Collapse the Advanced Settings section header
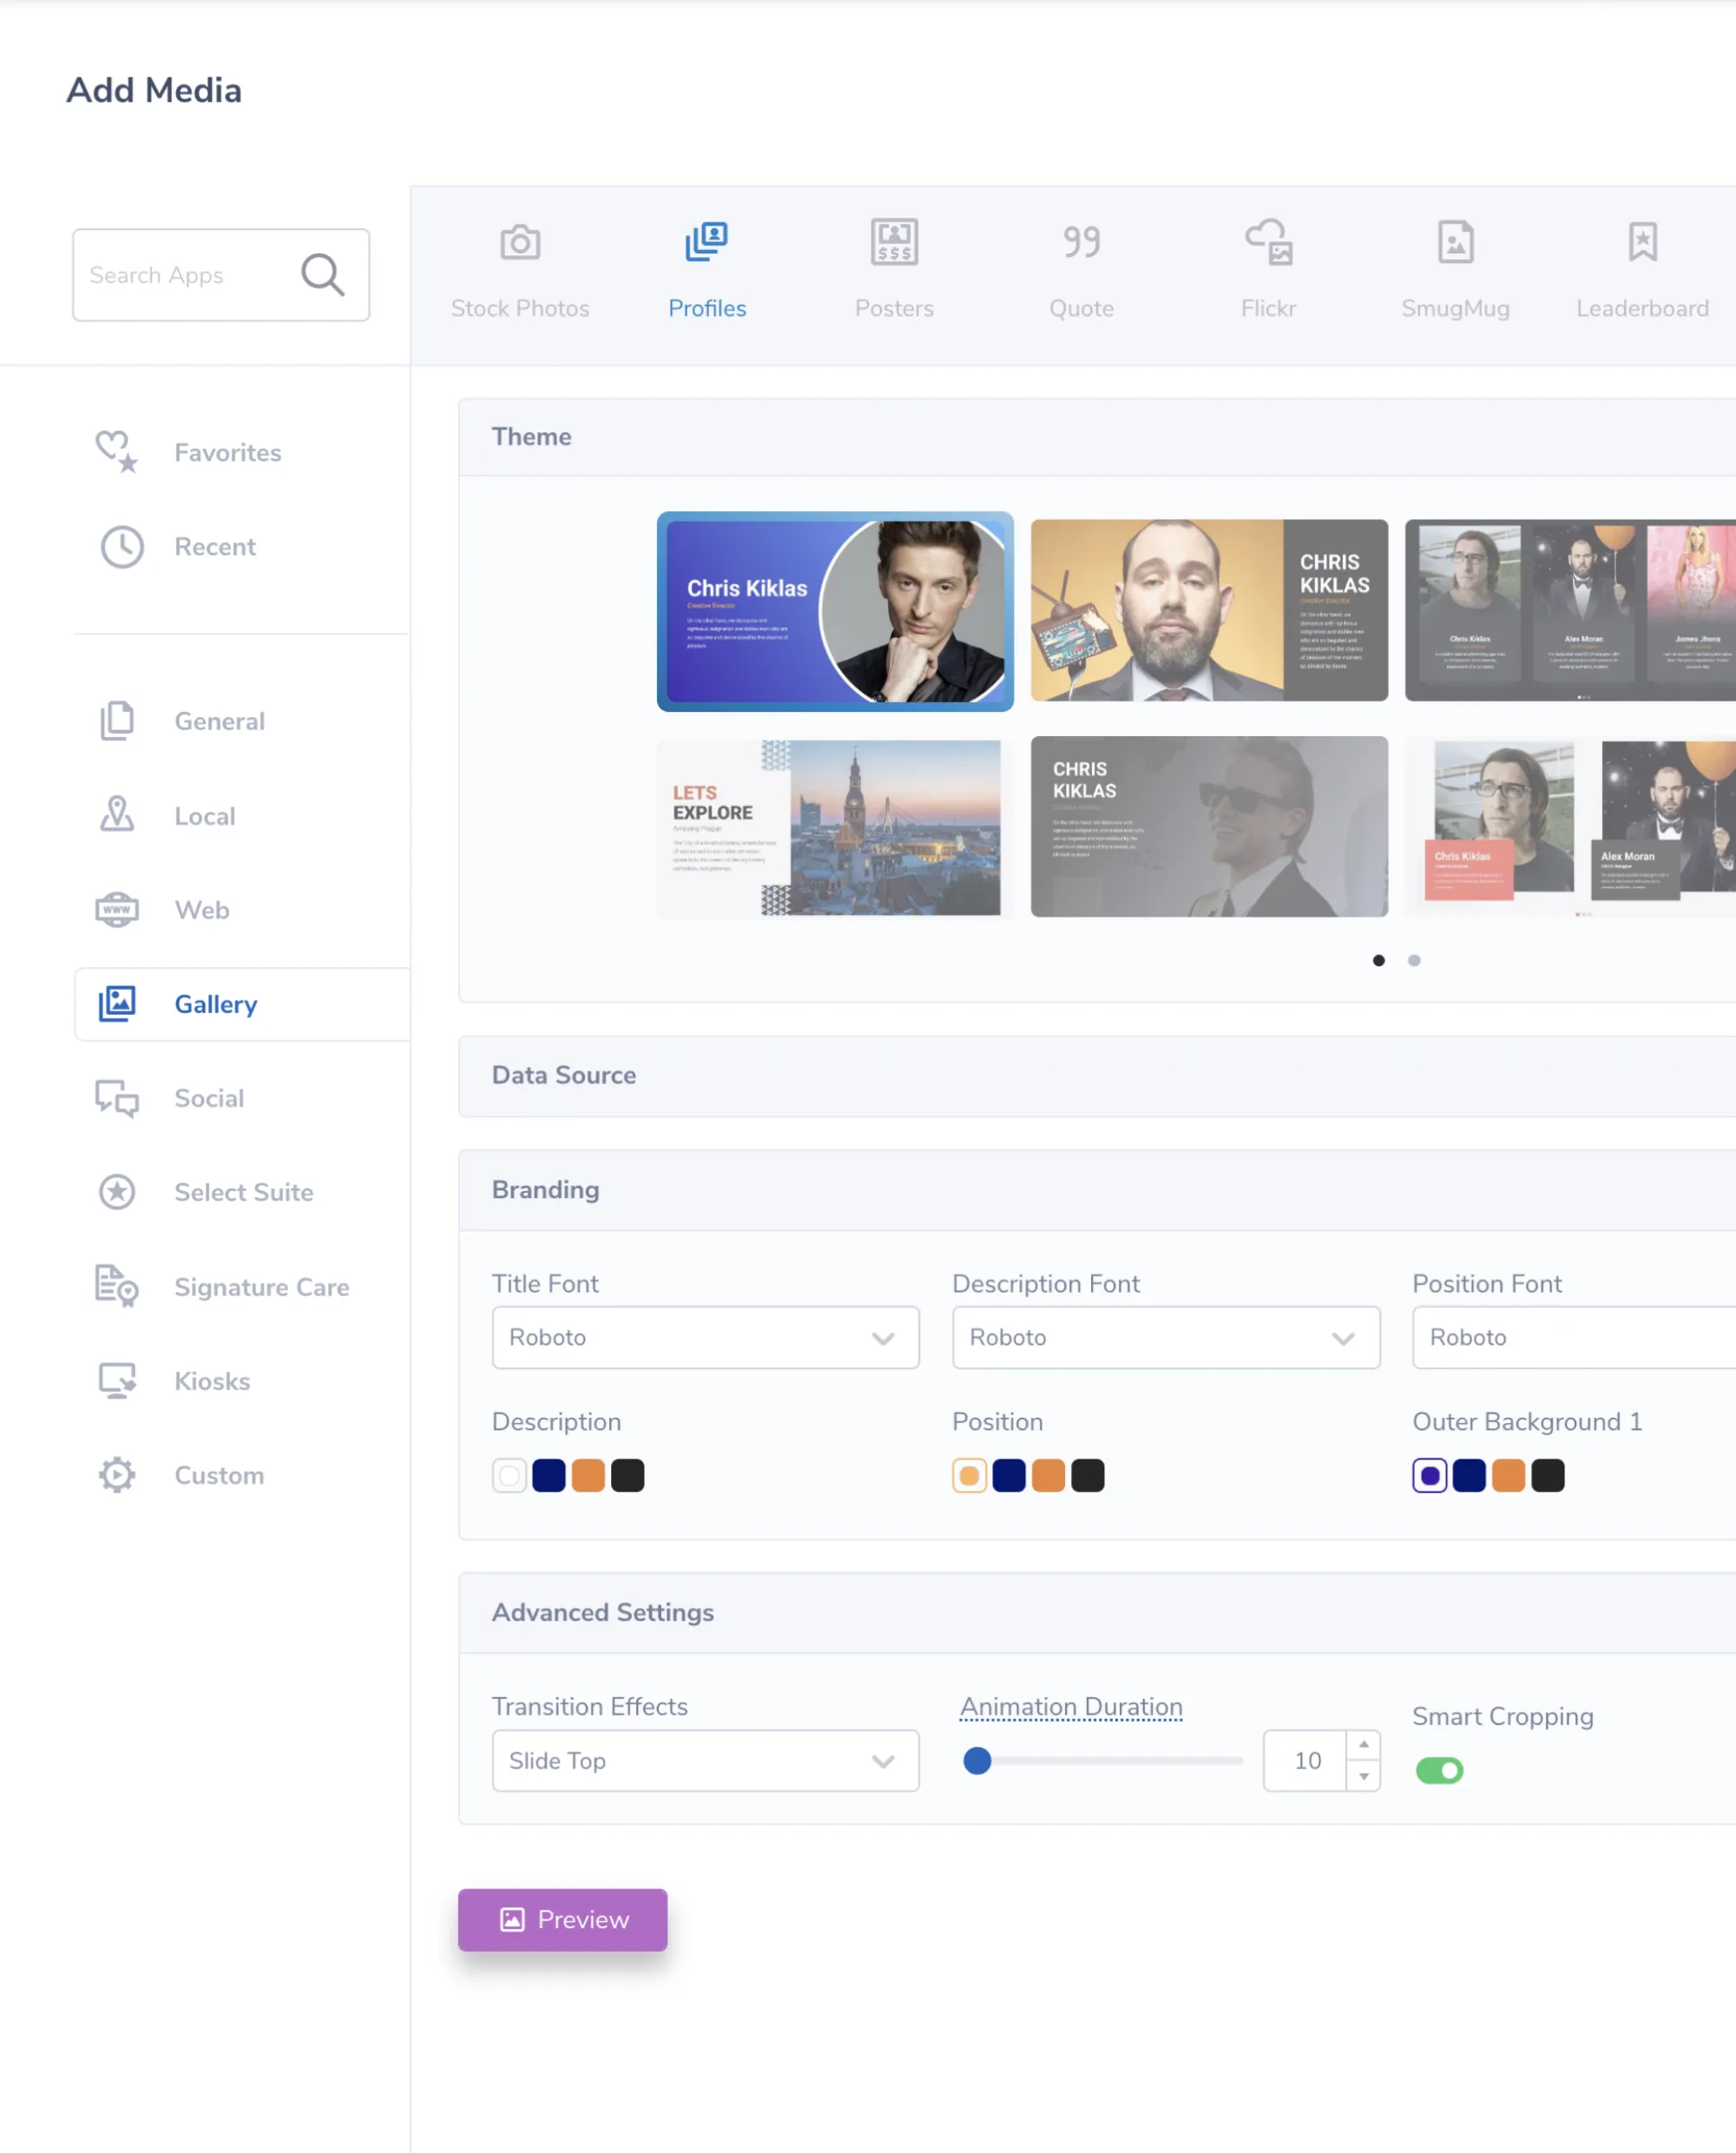1736x2153 pixels. 1097,1613
